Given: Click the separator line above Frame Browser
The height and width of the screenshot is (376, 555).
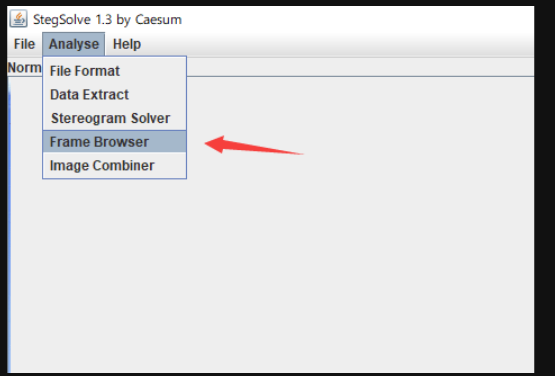Looking at the screenshot, I should pos(114,130).
